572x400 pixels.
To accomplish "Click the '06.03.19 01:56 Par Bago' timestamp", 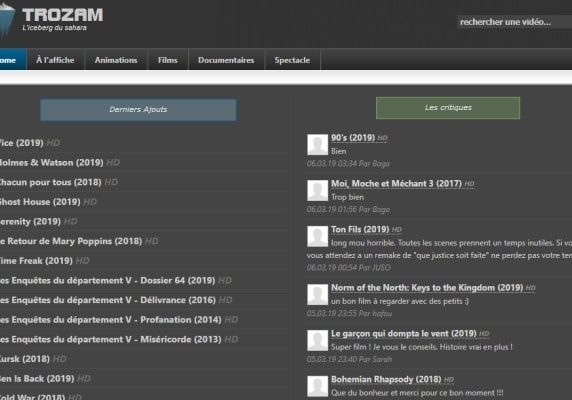I will point(348,210).
